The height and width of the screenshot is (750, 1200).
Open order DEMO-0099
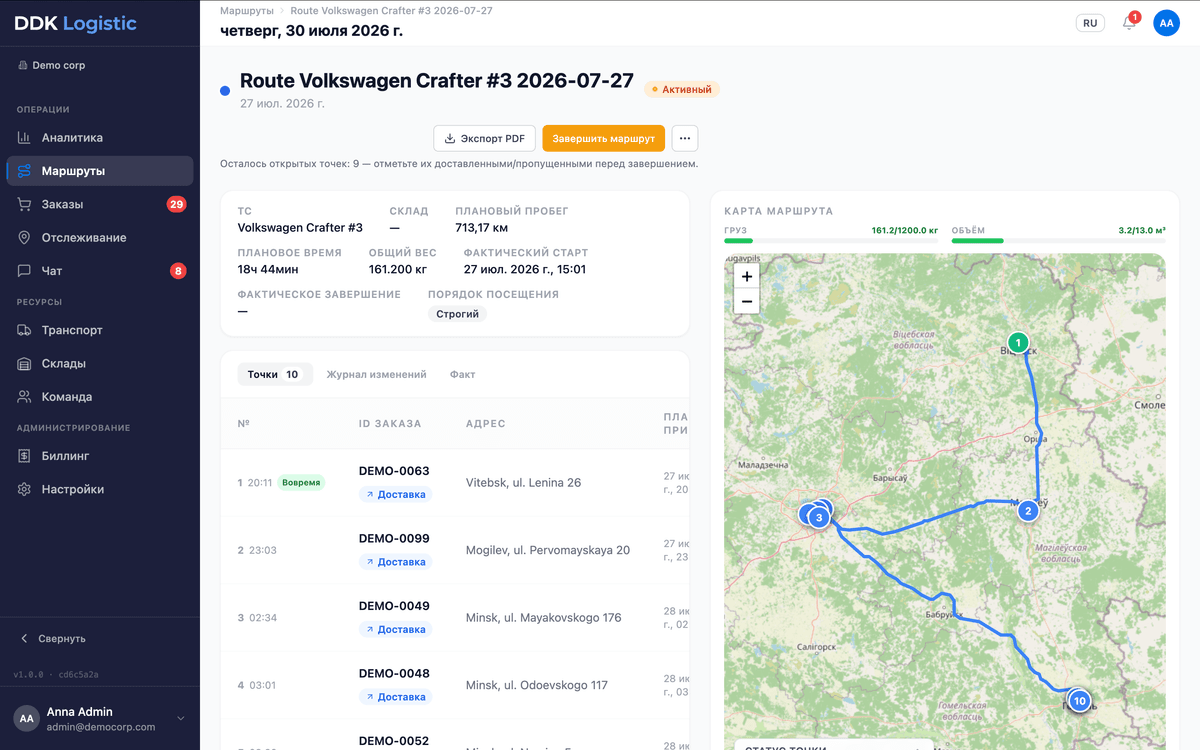point(394,538)
